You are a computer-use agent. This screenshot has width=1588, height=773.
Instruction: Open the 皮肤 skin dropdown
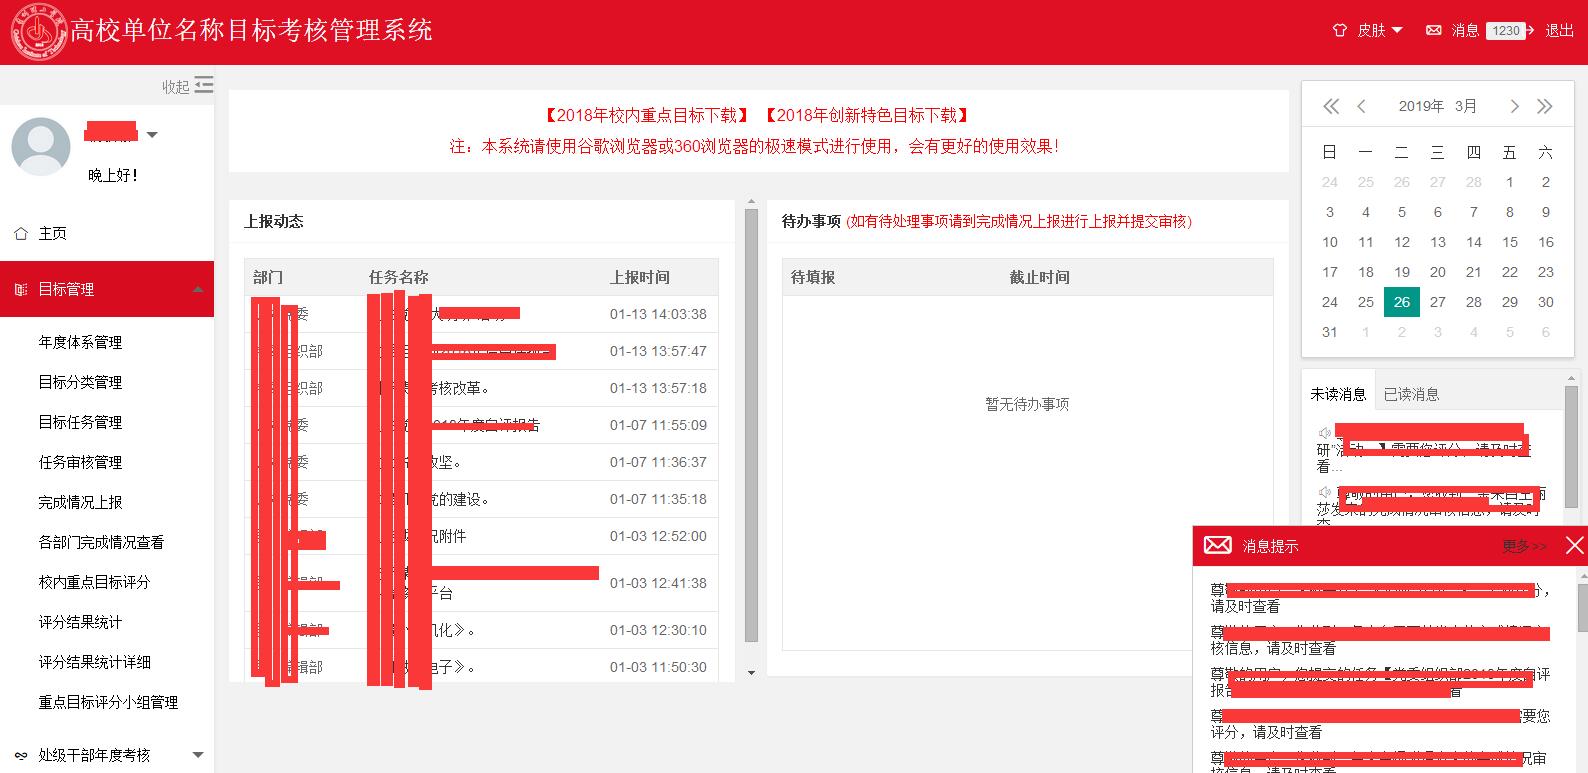(x=1368, y=31)
